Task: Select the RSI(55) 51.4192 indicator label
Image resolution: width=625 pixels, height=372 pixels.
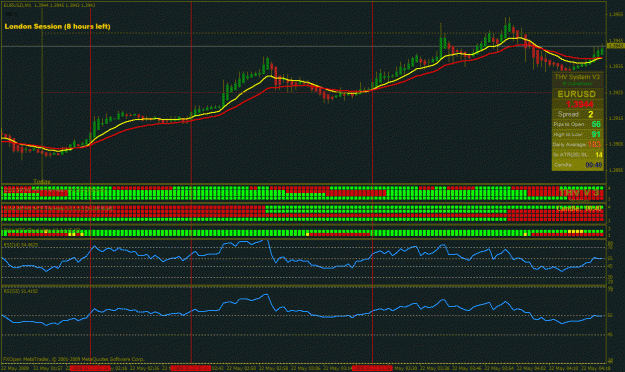Action: (x=21, y=291)
